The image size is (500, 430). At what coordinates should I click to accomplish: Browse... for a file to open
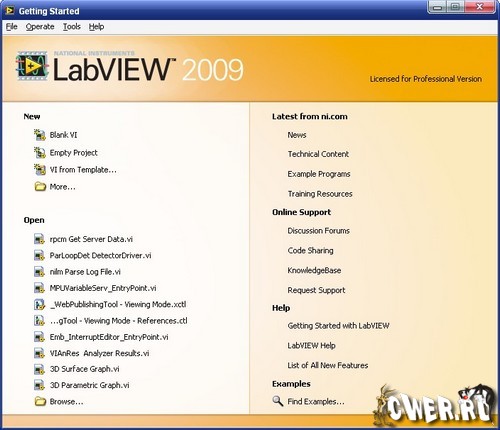point(66,401)
